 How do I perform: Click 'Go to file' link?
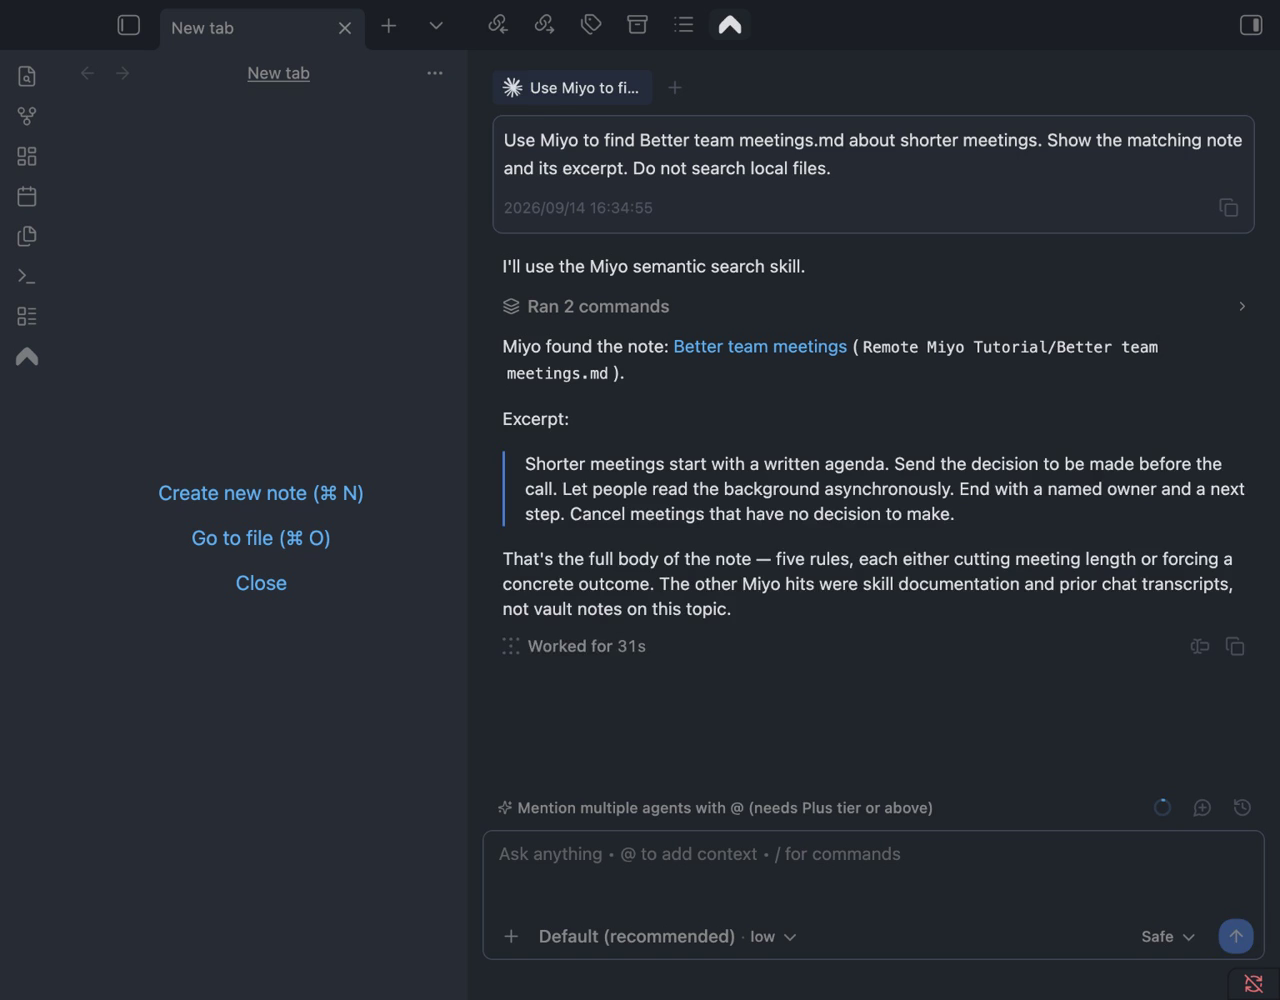(x=261, y=538)
